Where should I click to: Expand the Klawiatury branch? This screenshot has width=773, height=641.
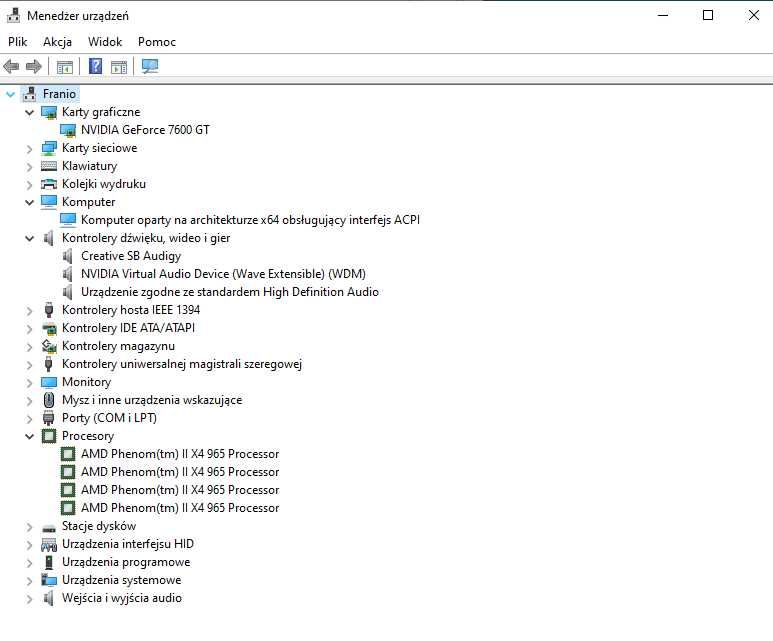point(30,167)
